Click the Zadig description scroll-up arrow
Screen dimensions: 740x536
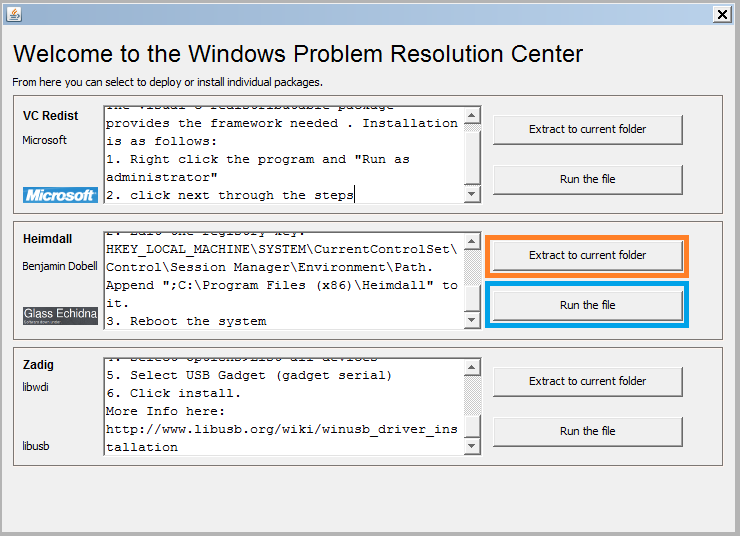pos(472,368)
